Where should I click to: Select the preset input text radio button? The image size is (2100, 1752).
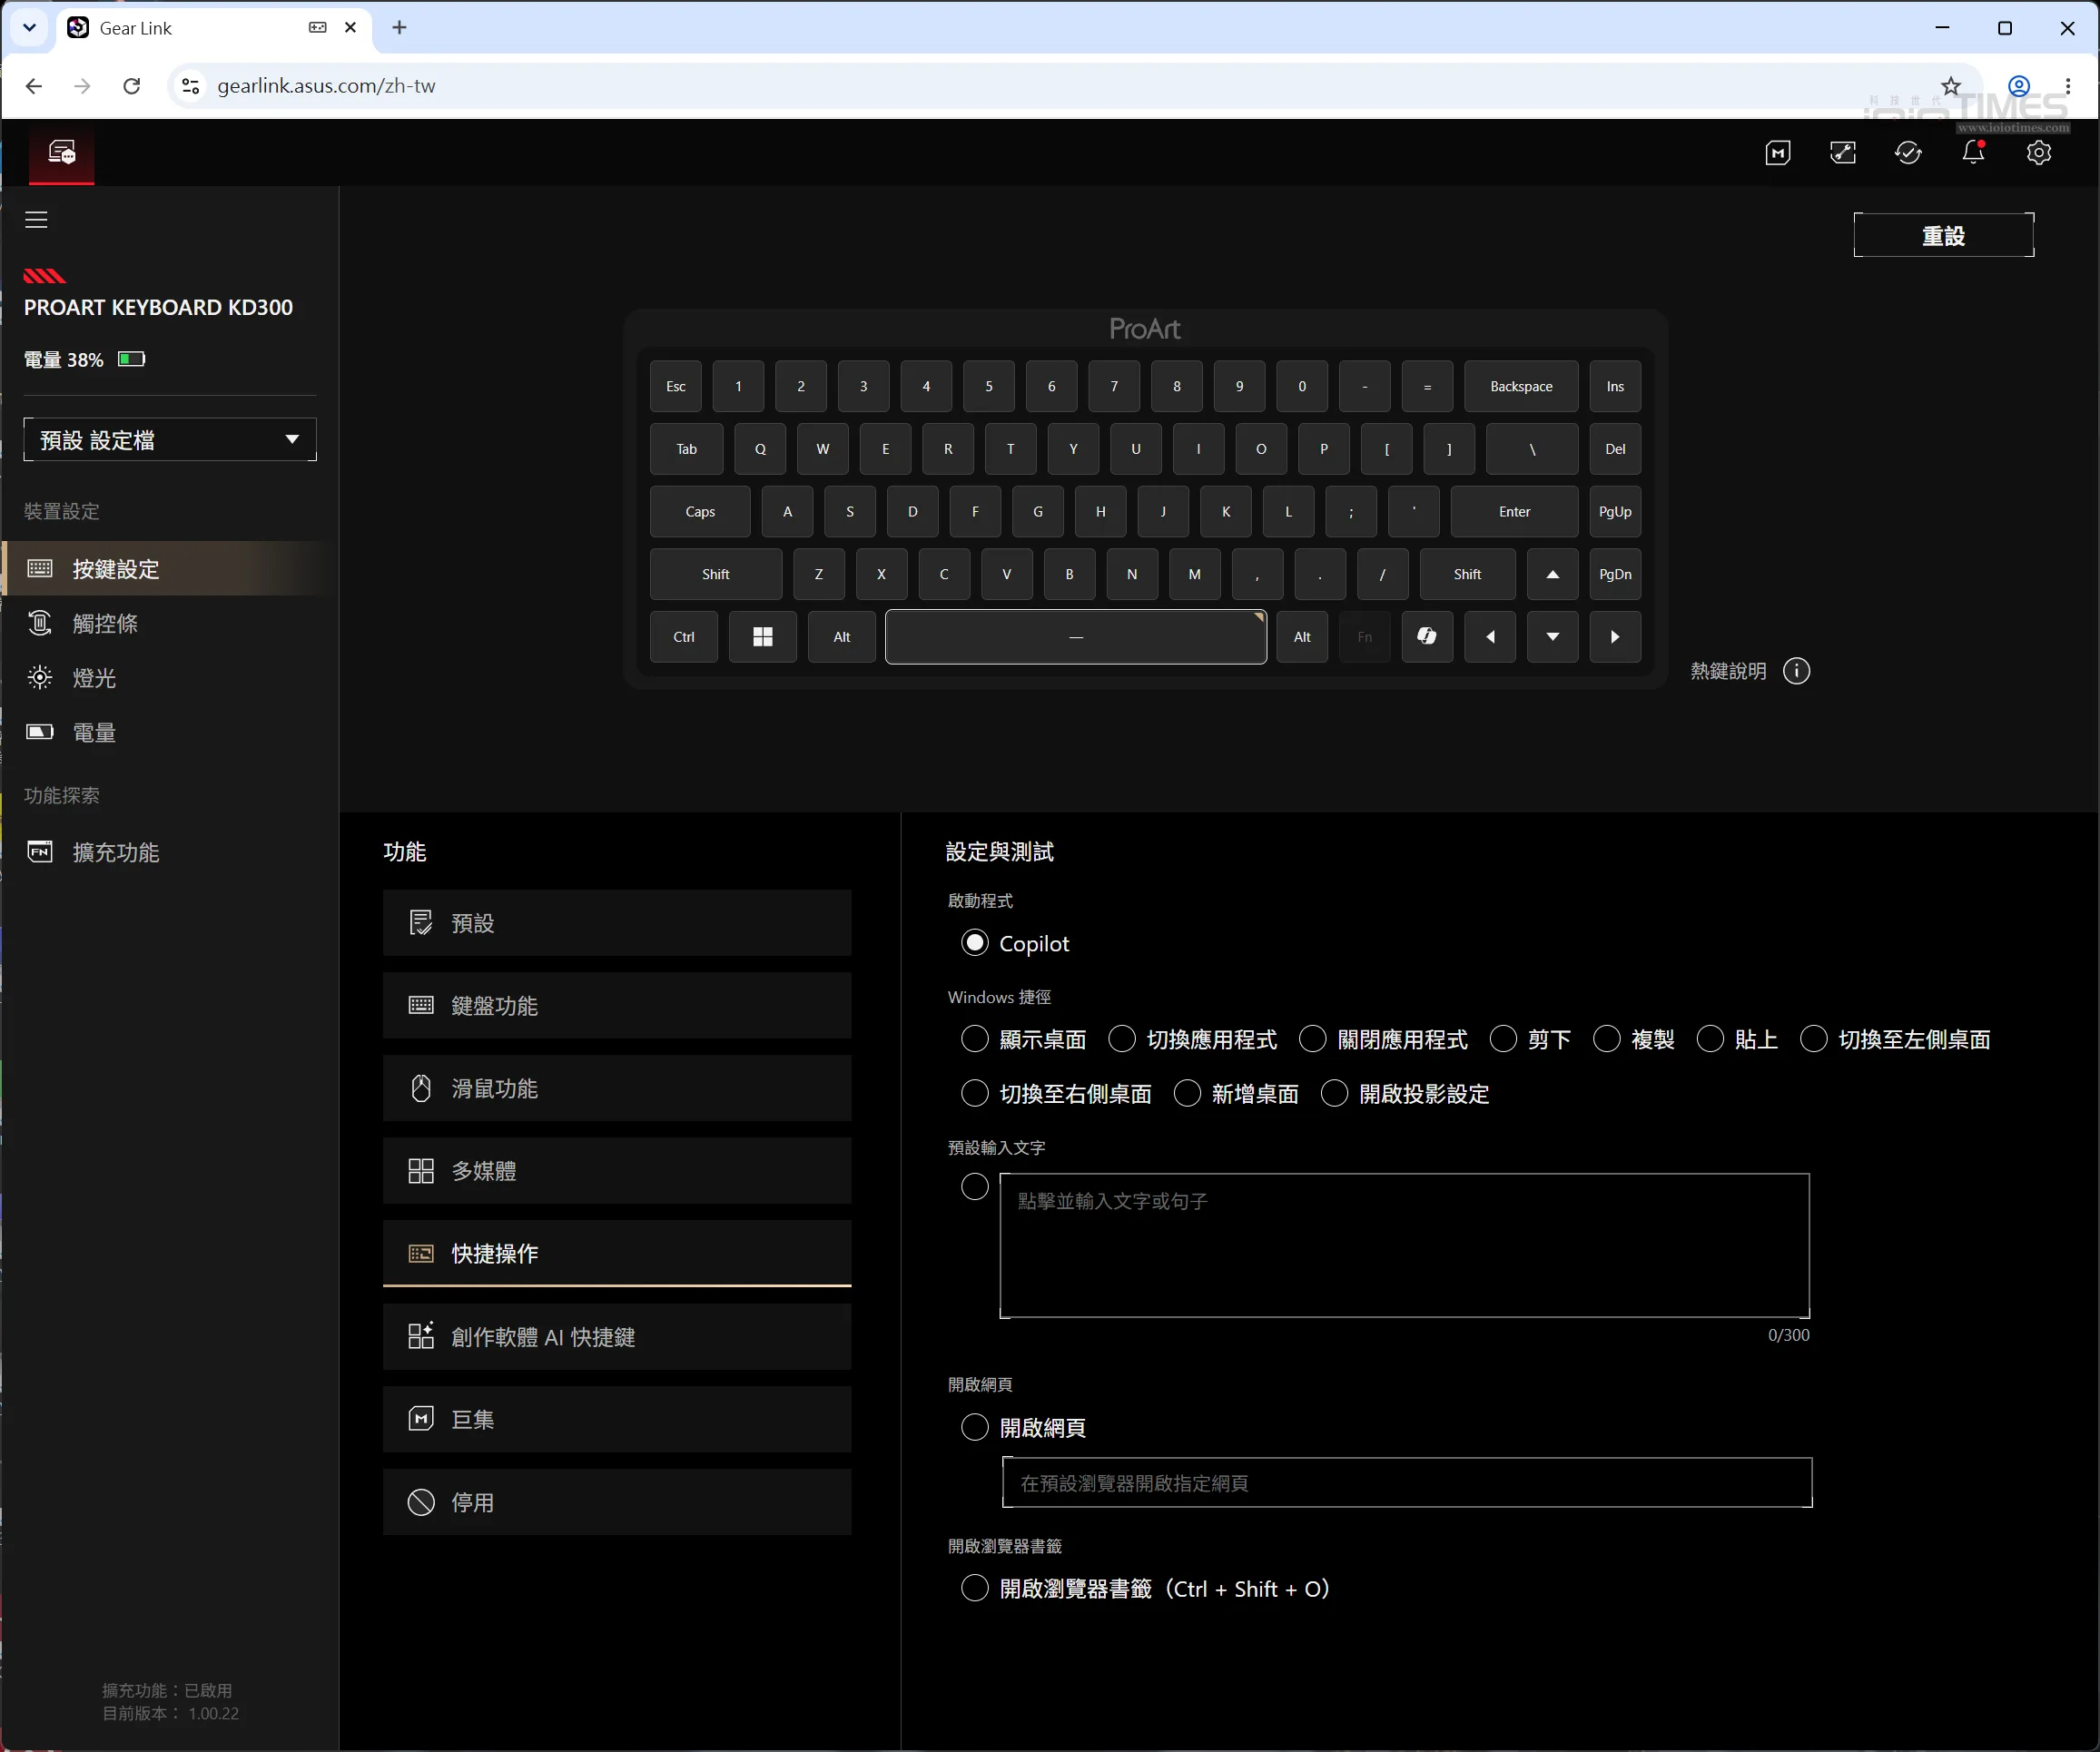(974, 1187)
